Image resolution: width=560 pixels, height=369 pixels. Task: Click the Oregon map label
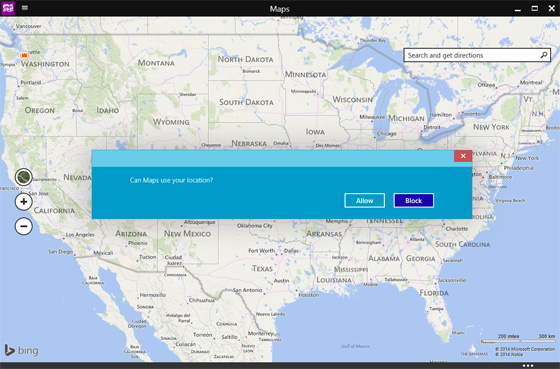[40, 110]
